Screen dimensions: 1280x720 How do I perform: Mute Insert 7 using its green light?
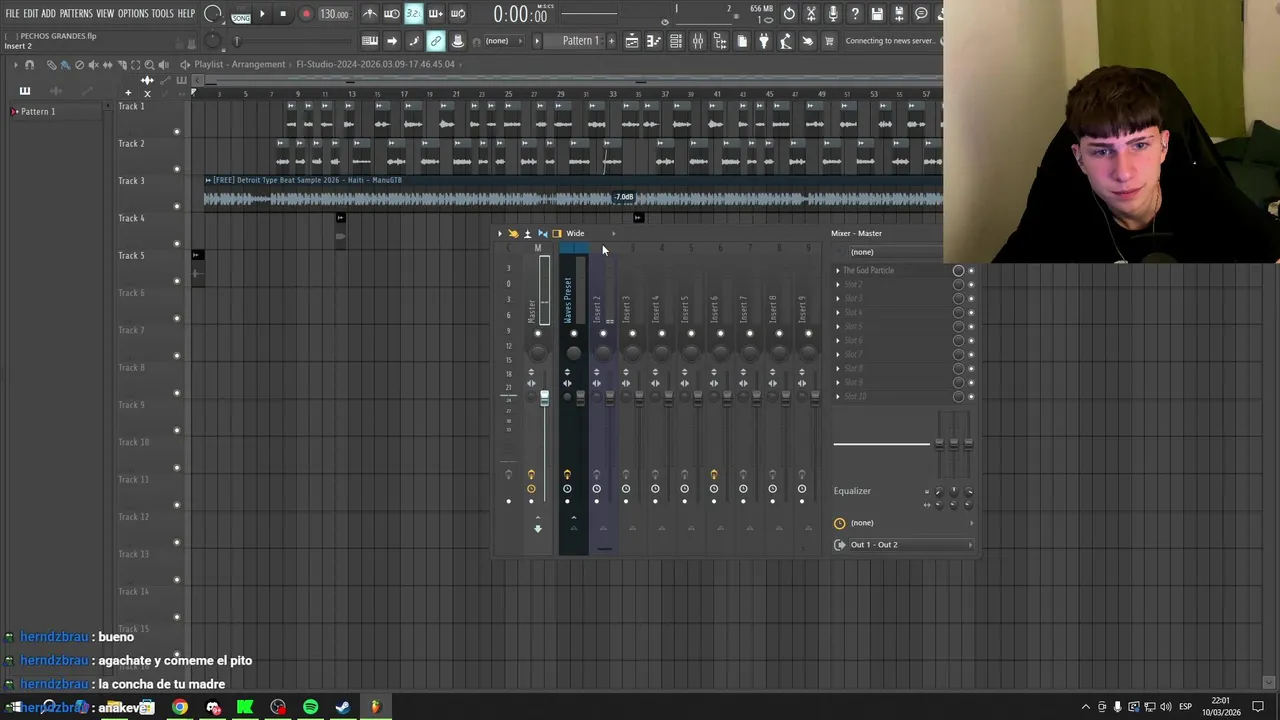tap(750, 334)
